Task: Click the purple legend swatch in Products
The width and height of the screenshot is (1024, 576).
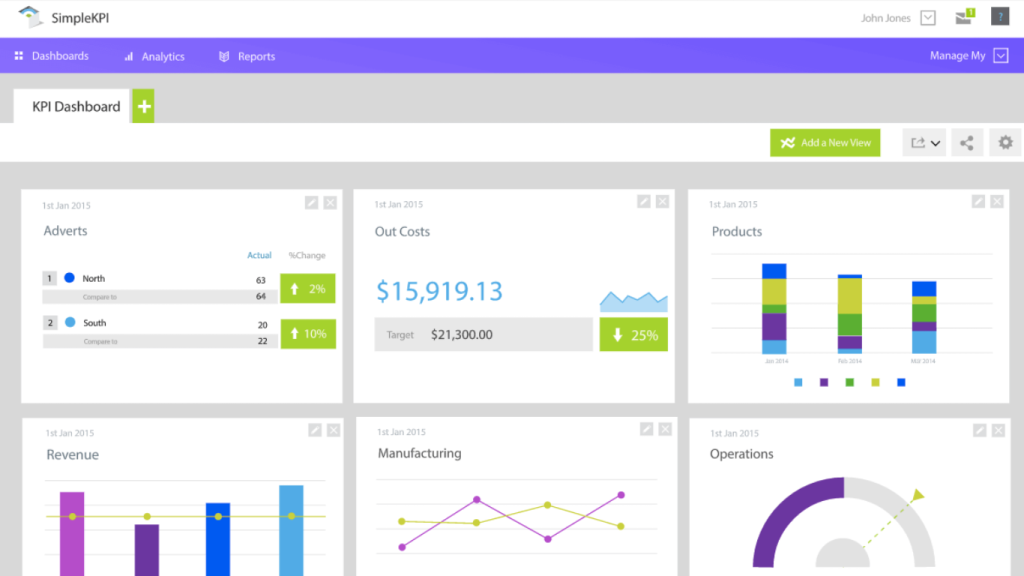Action: click(824, 382)
